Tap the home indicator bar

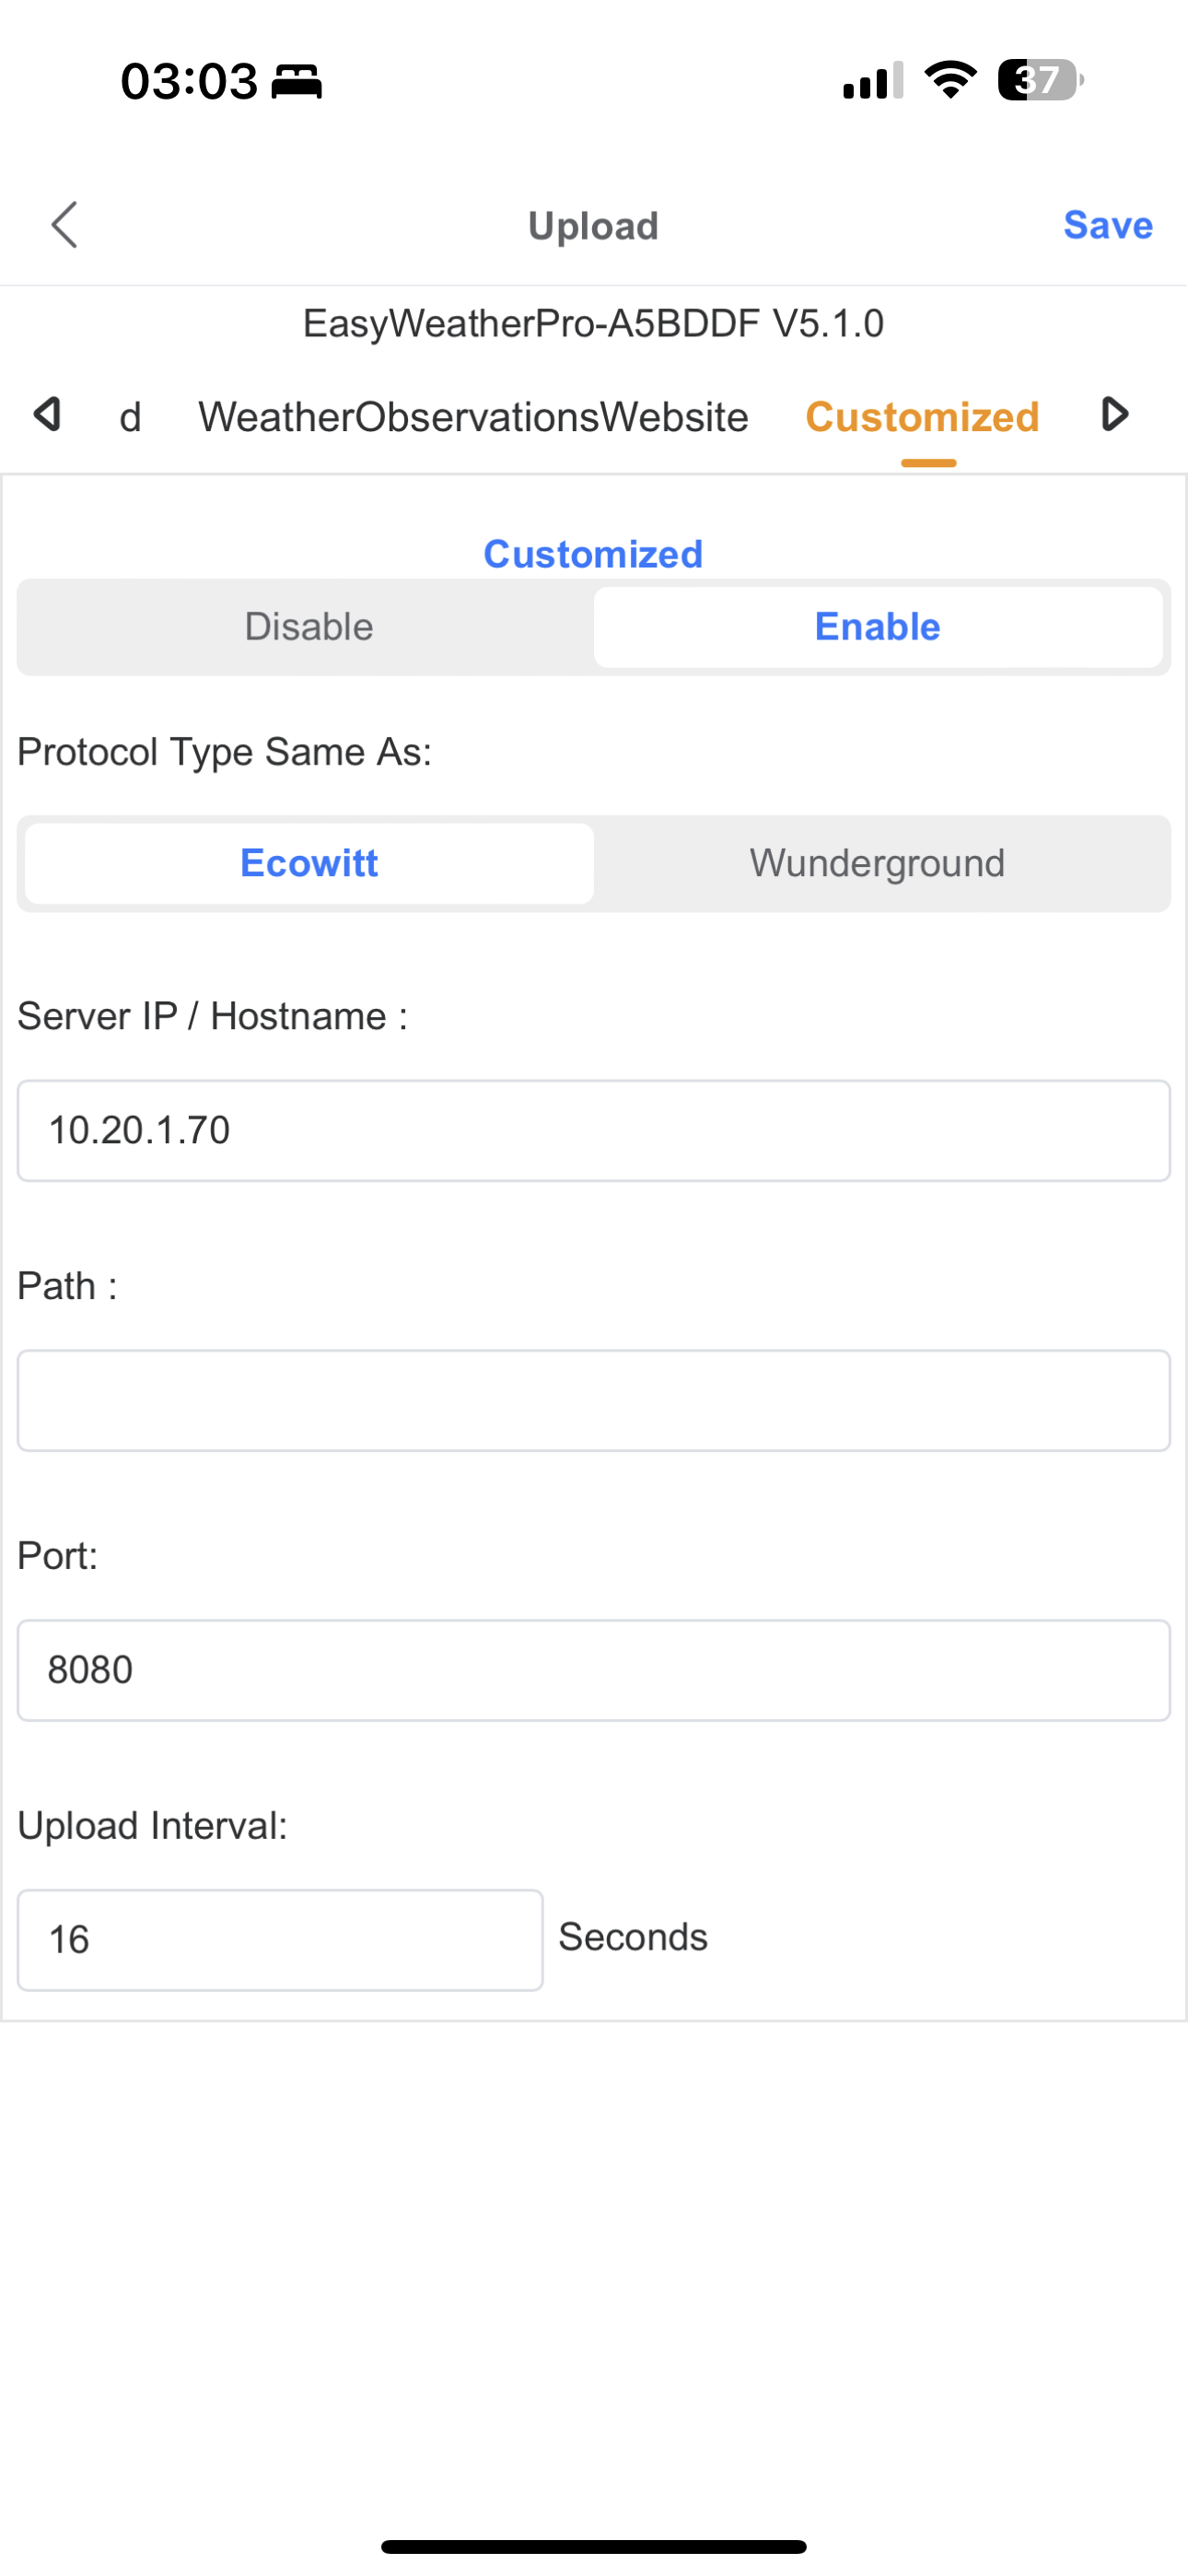(x=593, y=2546)
